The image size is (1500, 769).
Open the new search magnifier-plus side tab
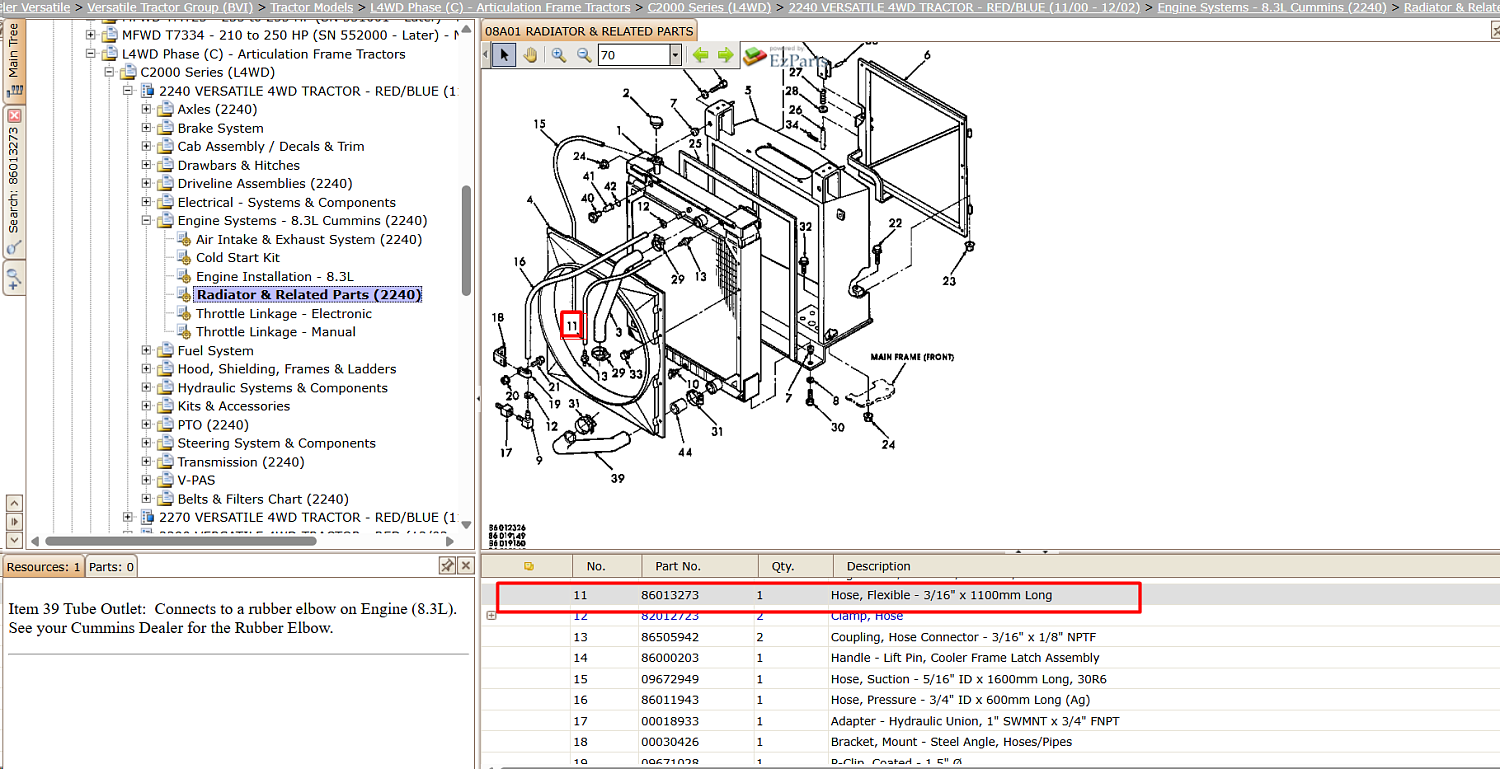tap(14, 277)
